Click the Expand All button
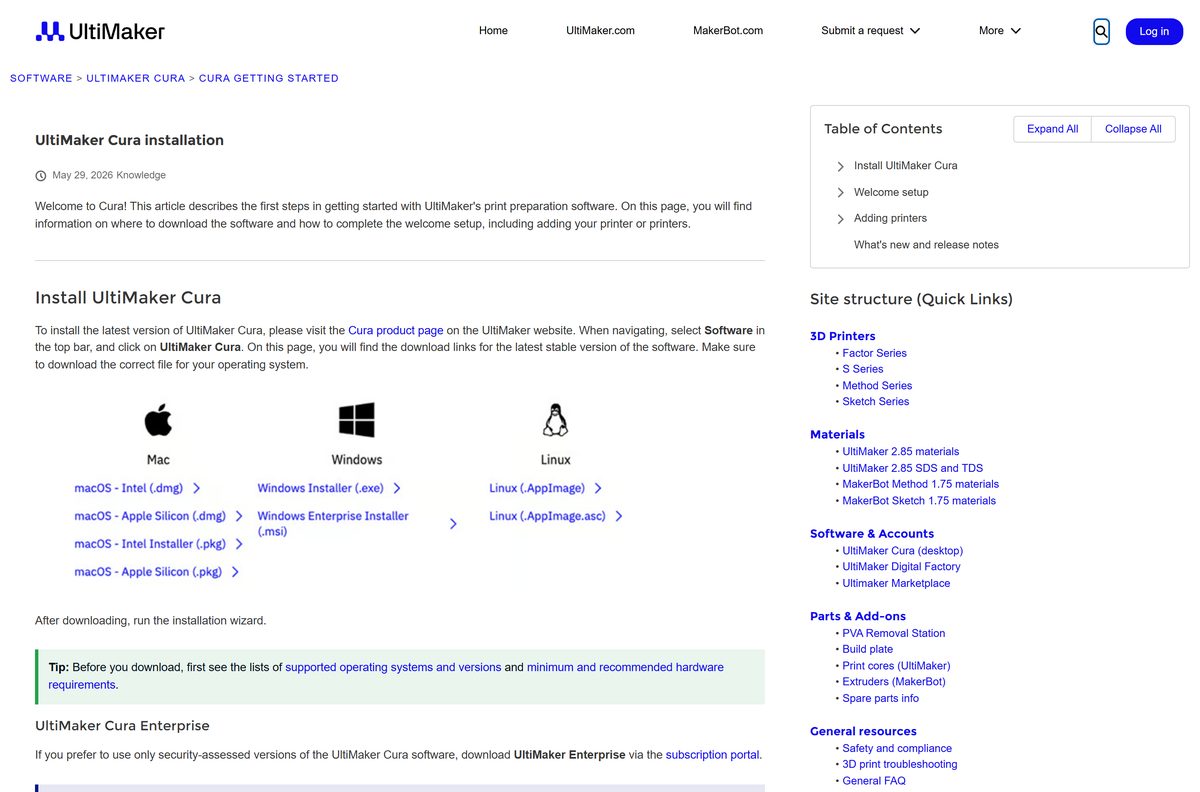 tap(1052, 129)
